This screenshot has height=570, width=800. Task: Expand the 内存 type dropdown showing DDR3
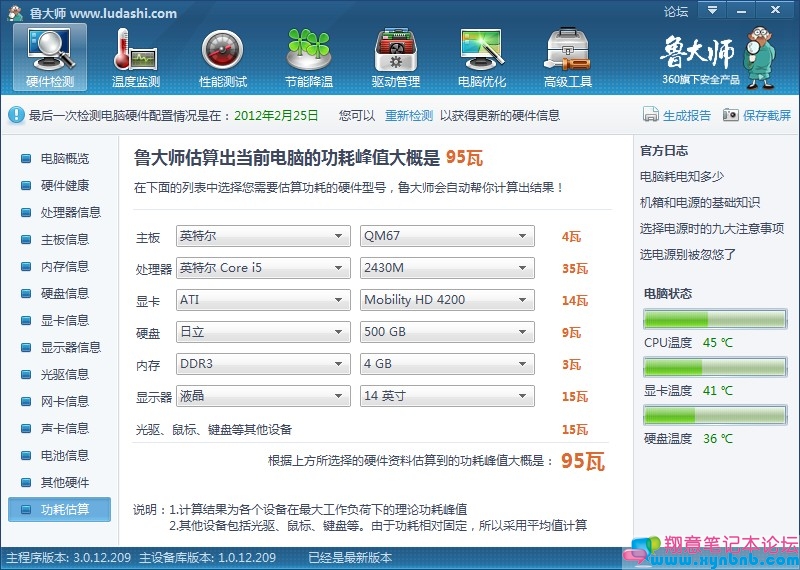pos(263,364)
